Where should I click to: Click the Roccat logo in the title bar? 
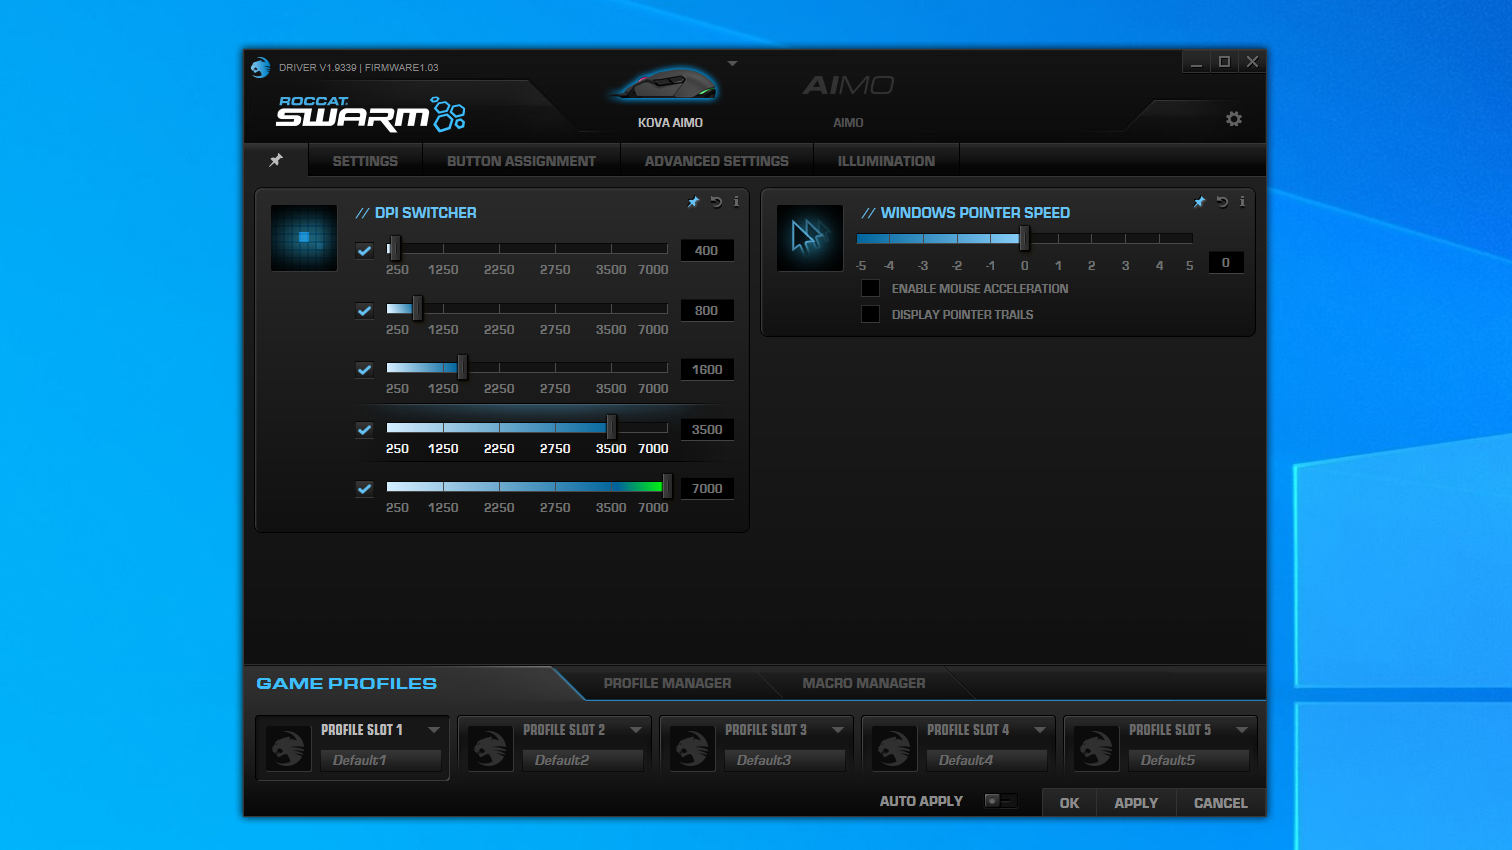[261, 67]
